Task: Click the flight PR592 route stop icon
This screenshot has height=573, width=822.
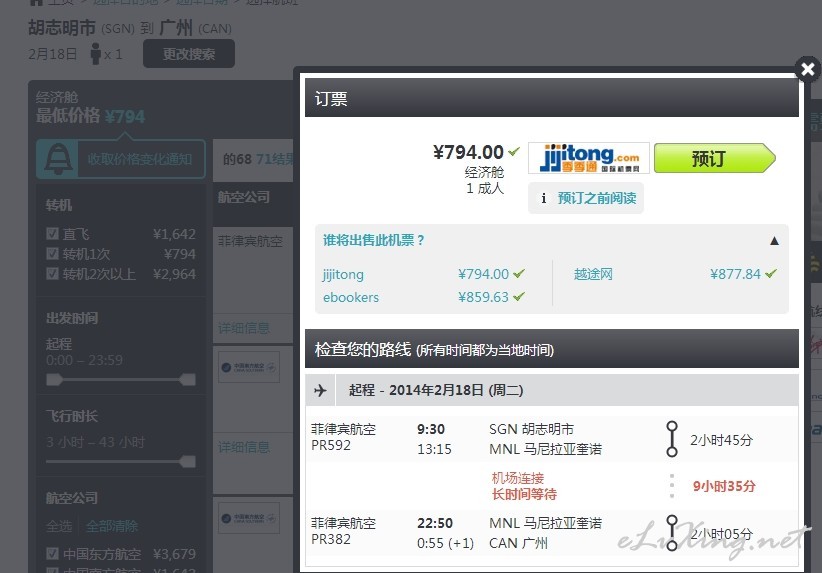Action: pyautogui.click(x=672, y=439)
